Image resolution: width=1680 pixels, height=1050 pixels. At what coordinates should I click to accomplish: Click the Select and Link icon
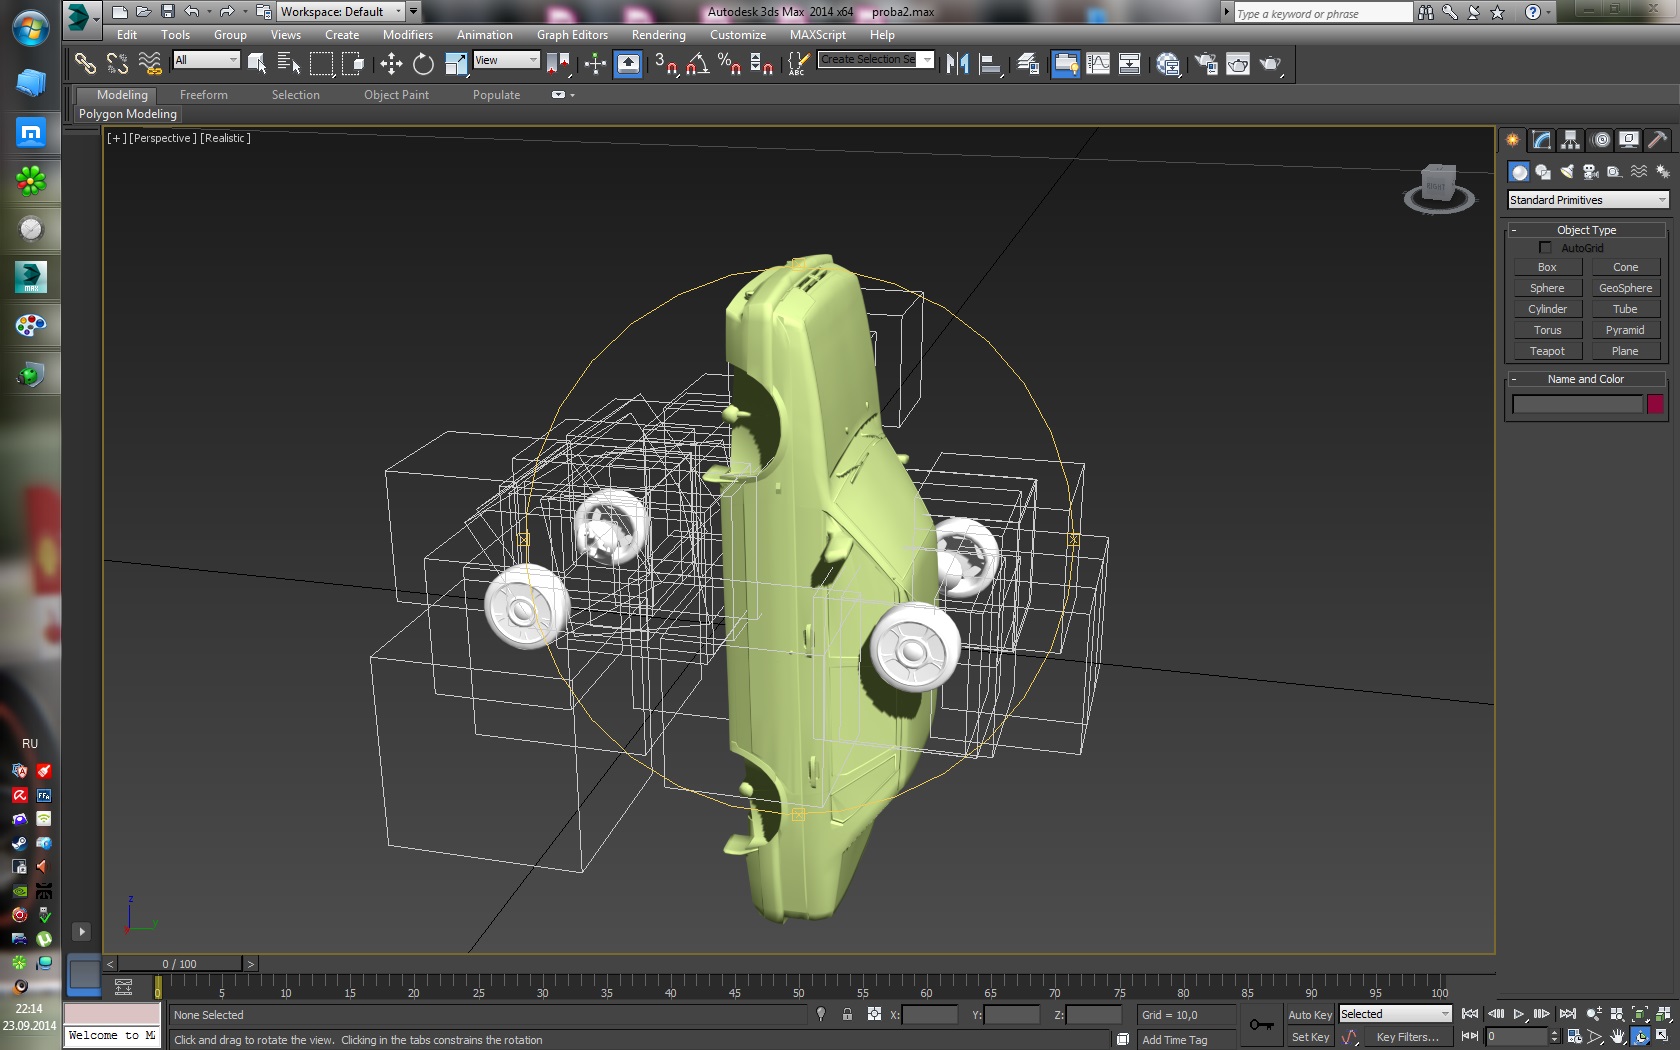point(85,64)
